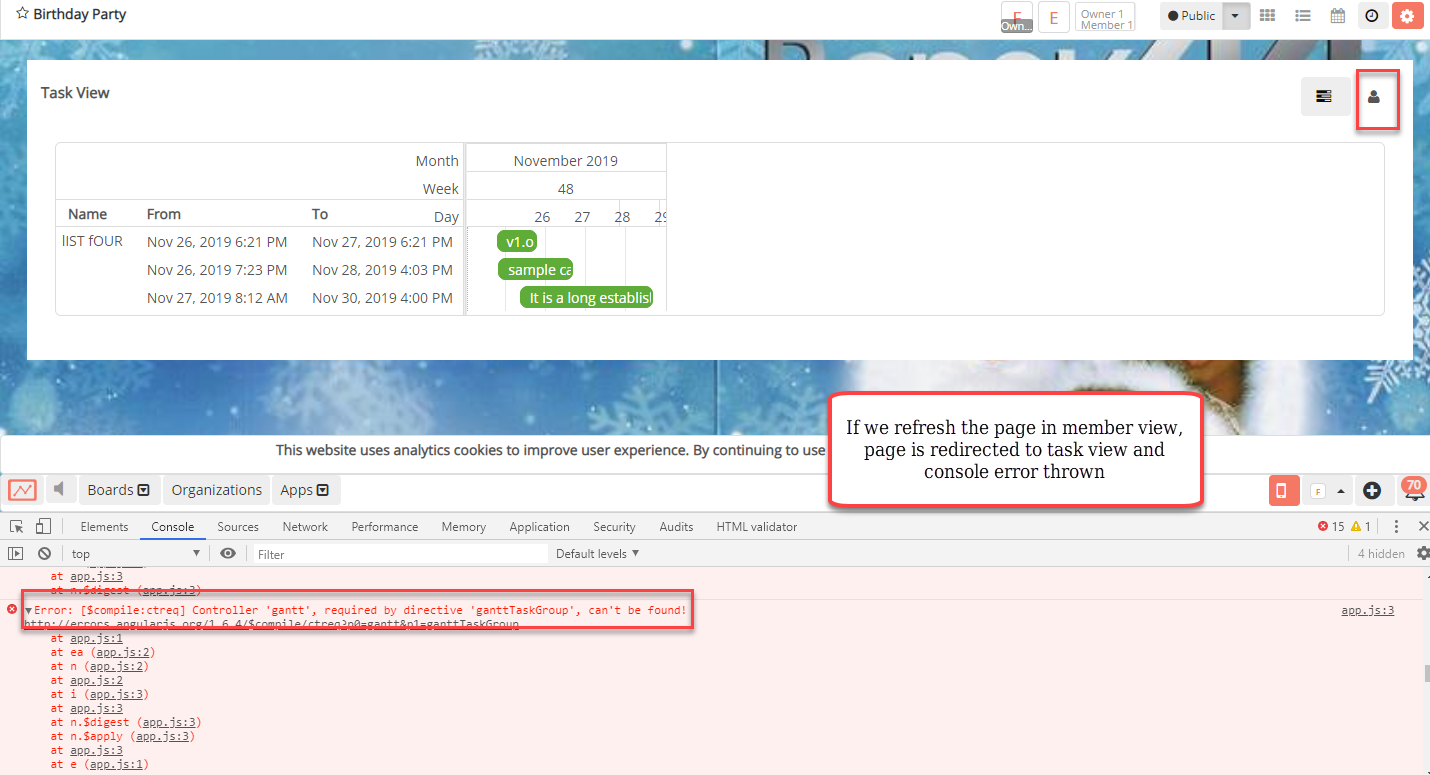Open the Elements tab
This screenshot has width=1430, height=775.
(x=104, y=526)
